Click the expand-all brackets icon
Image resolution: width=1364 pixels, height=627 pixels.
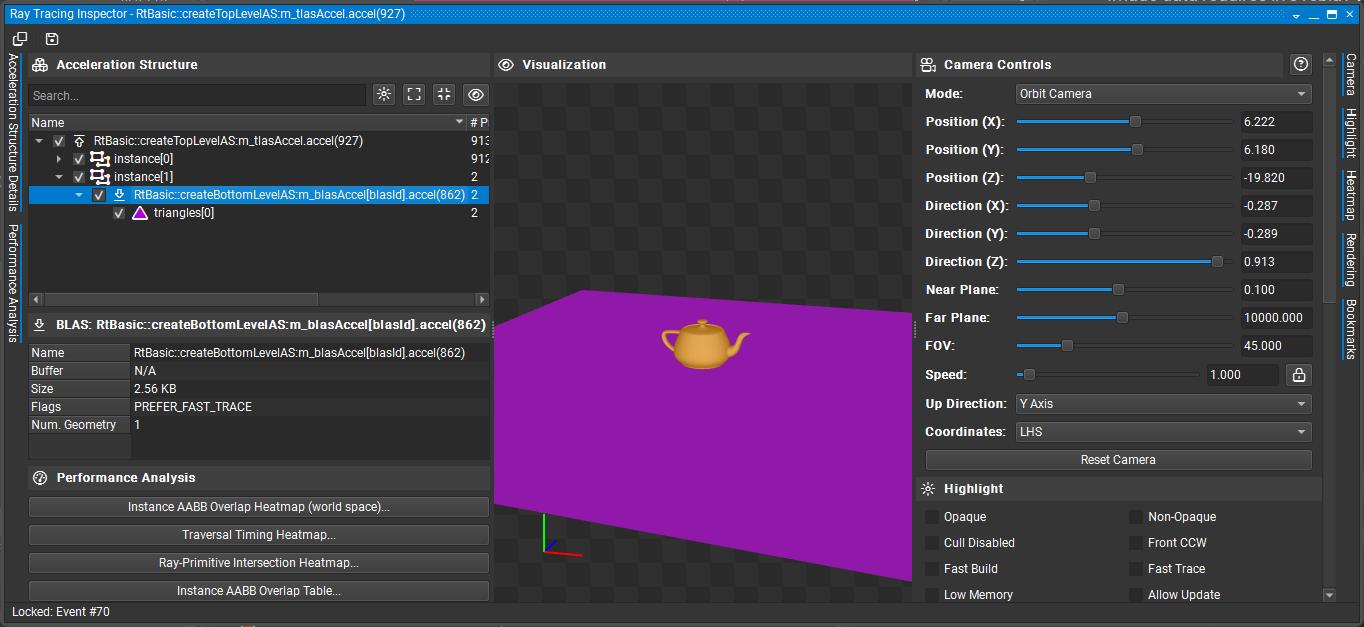(414, 94)
